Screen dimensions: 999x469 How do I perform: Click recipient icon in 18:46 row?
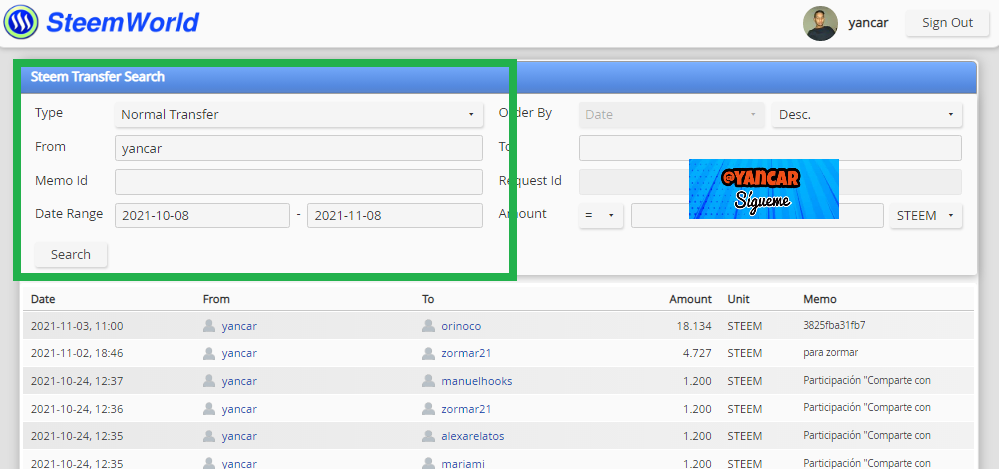point(428,353)
